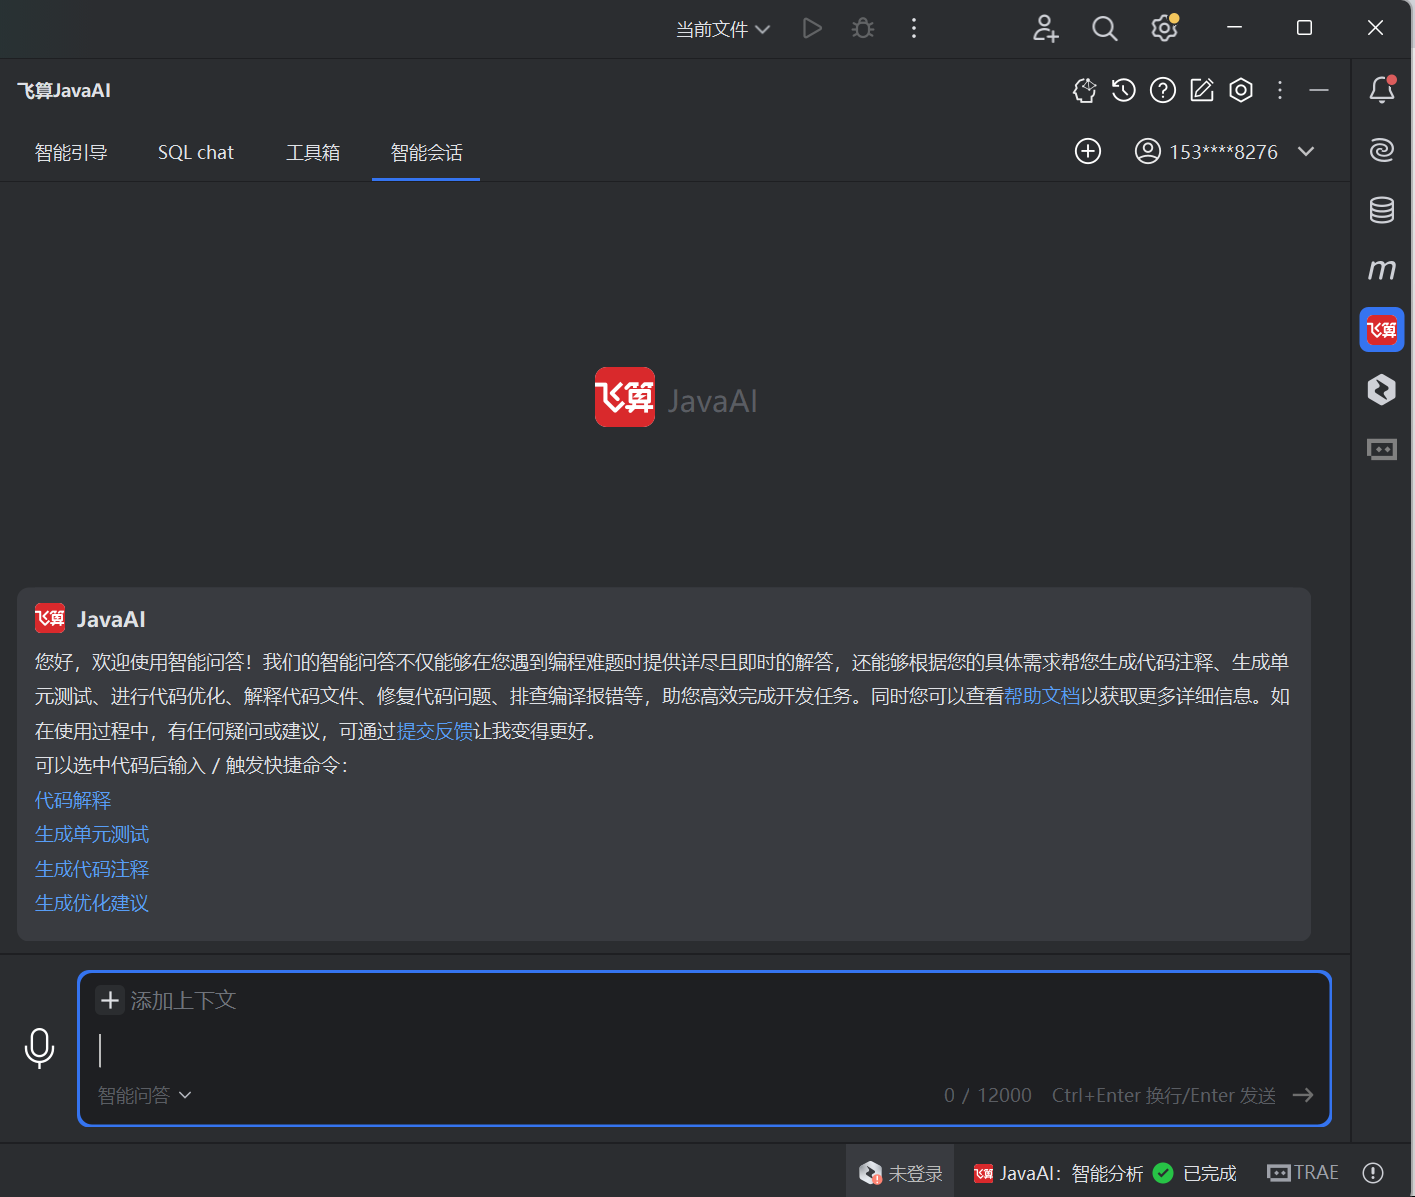The width and height of the screenshot is (1415, 1197).
Task: Open the Database tool window icon
Action: [x=1382, y=210]
